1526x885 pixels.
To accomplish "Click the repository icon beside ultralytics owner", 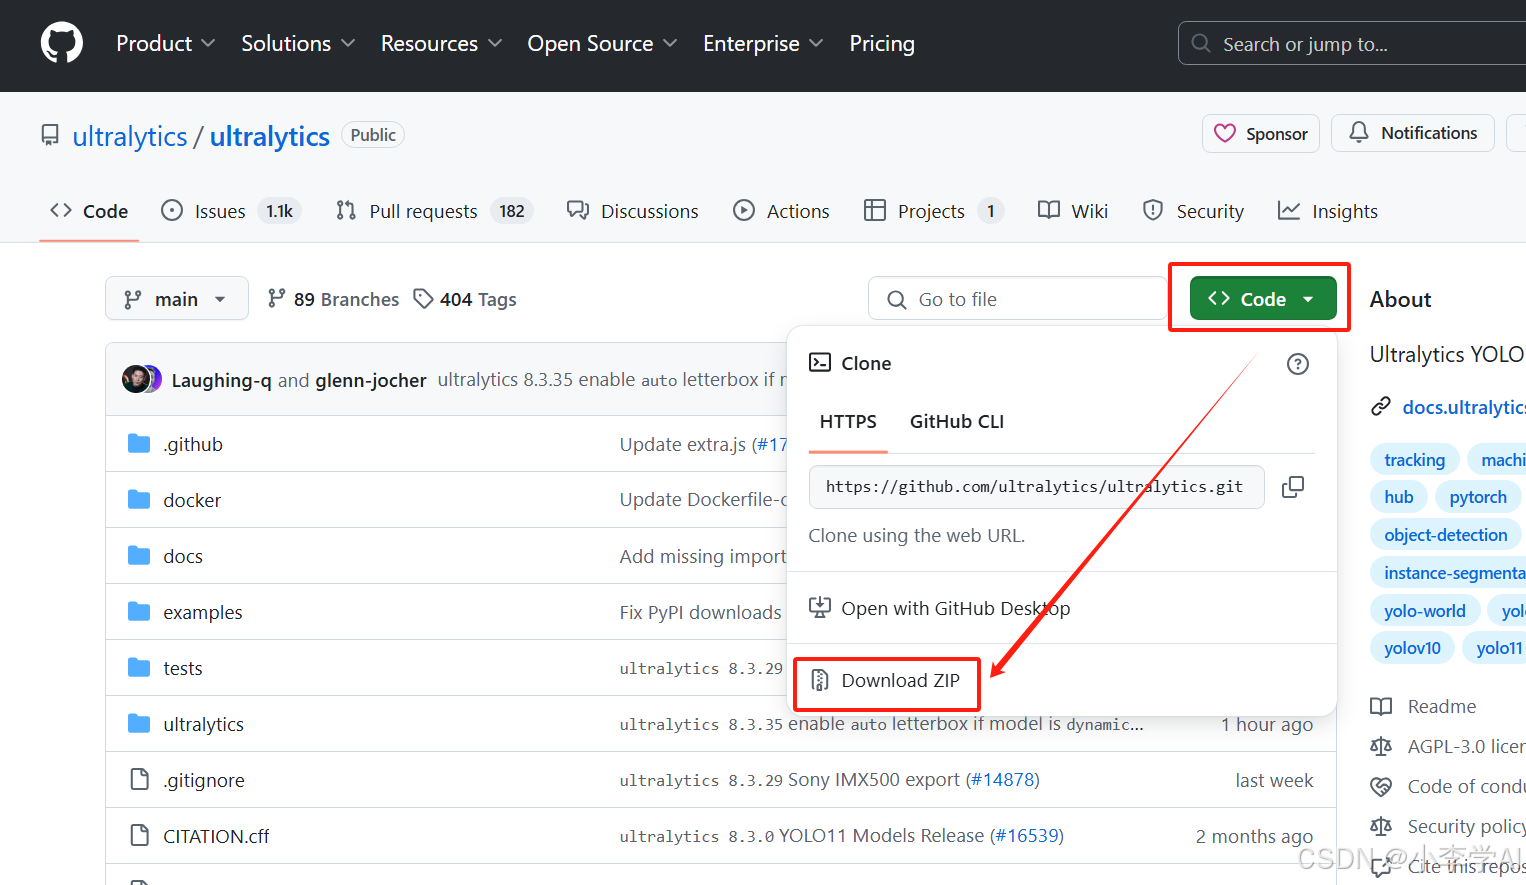I will click(50, 135).
